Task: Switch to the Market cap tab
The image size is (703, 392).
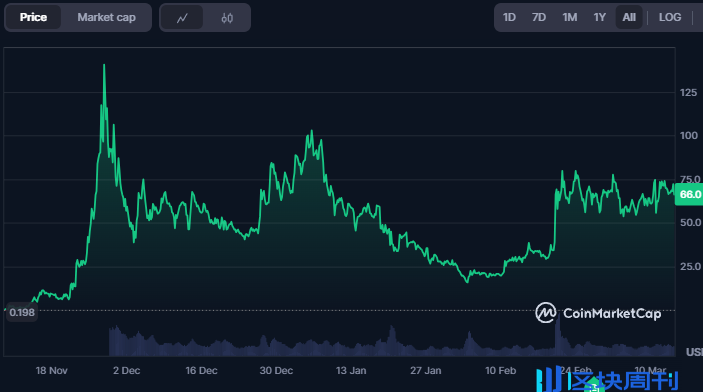Action: (x=106, y=17)
